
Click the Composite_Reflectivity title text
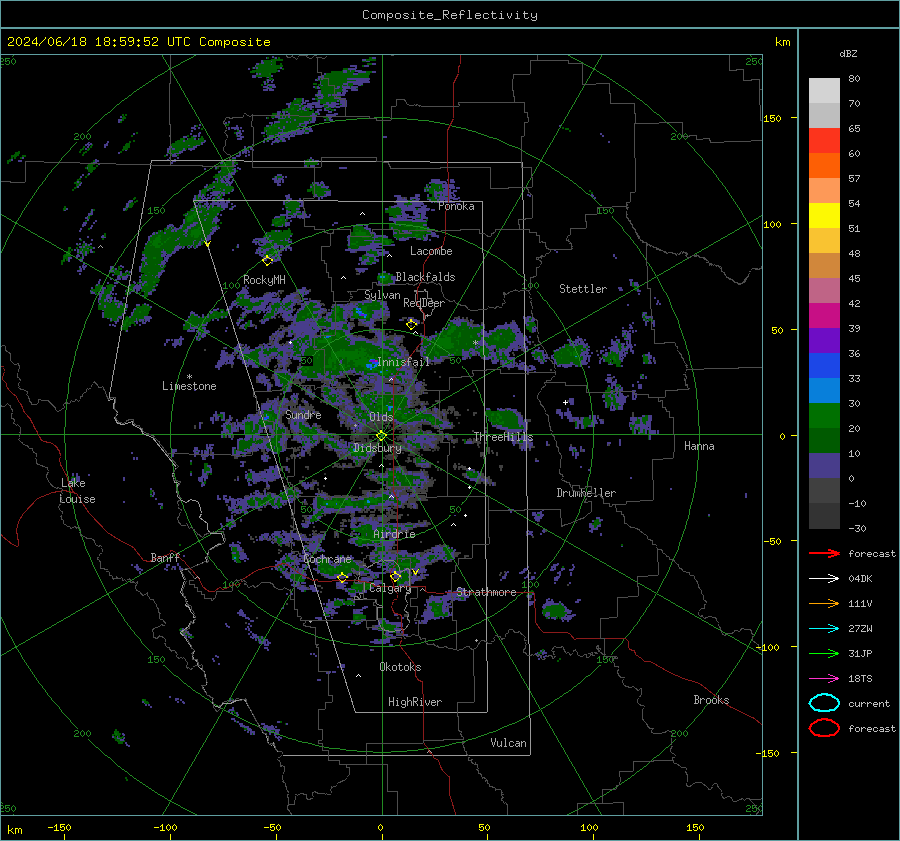pos(449,15)
